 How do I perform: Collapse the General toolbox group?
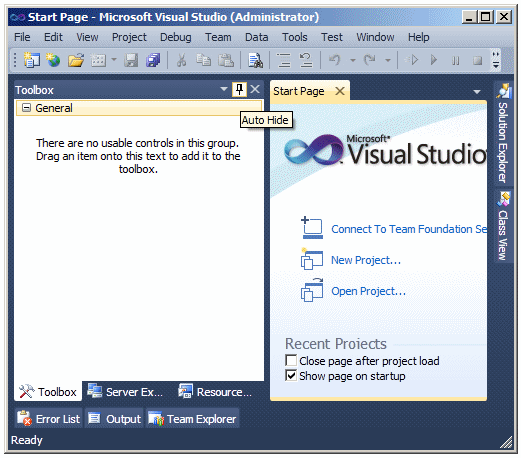pyautogui.click(x=26, y=108)
